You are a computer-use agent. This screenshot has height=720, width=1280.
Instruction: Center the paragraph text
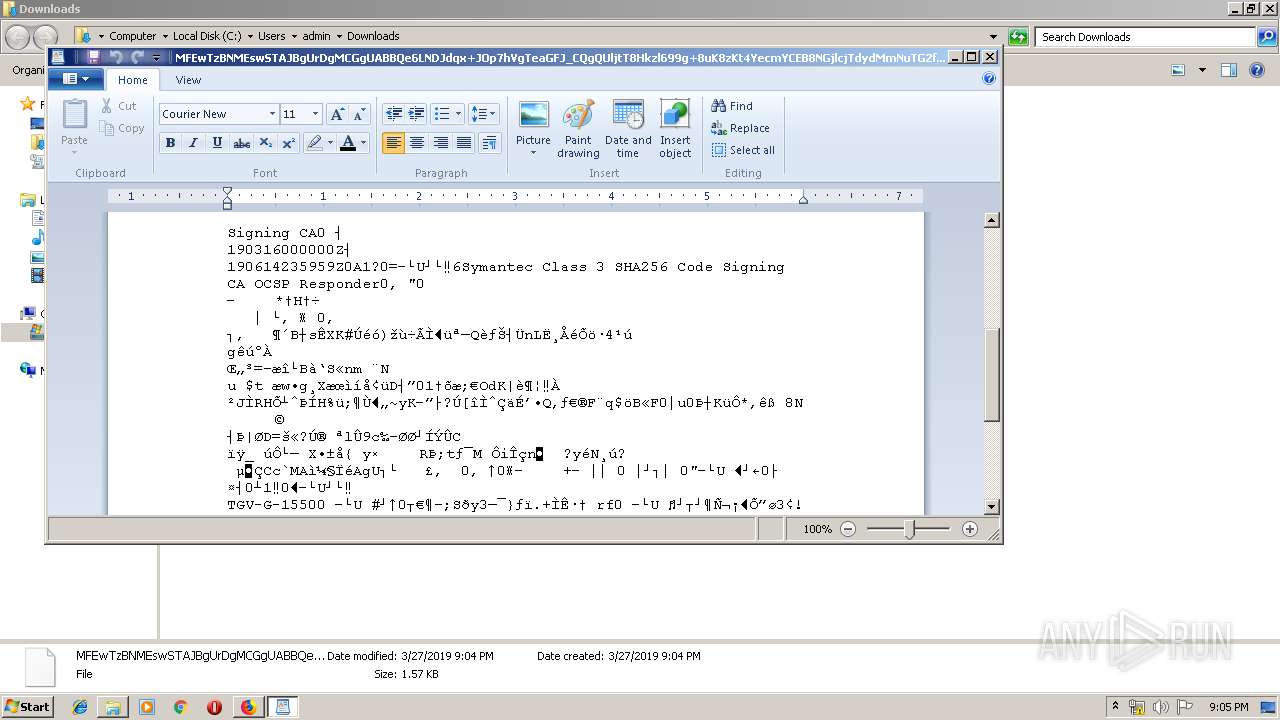pos(417,143)
